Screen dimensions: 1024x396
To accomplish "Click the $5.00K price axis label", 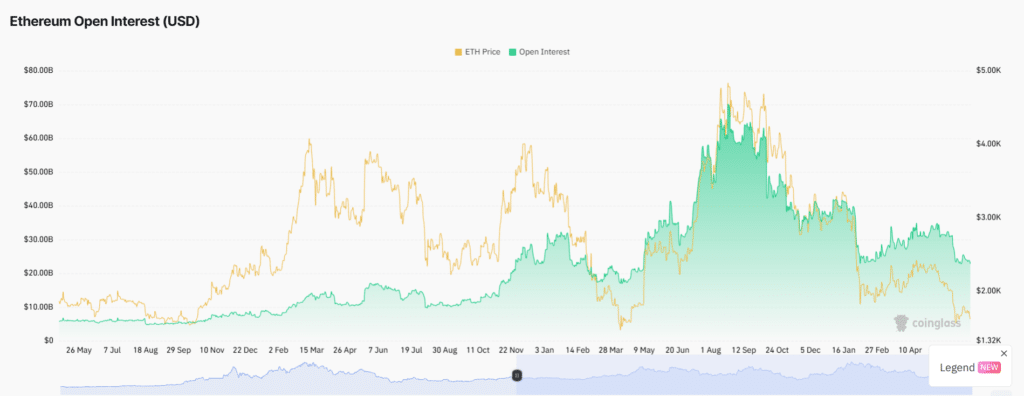I will [988, 70].
